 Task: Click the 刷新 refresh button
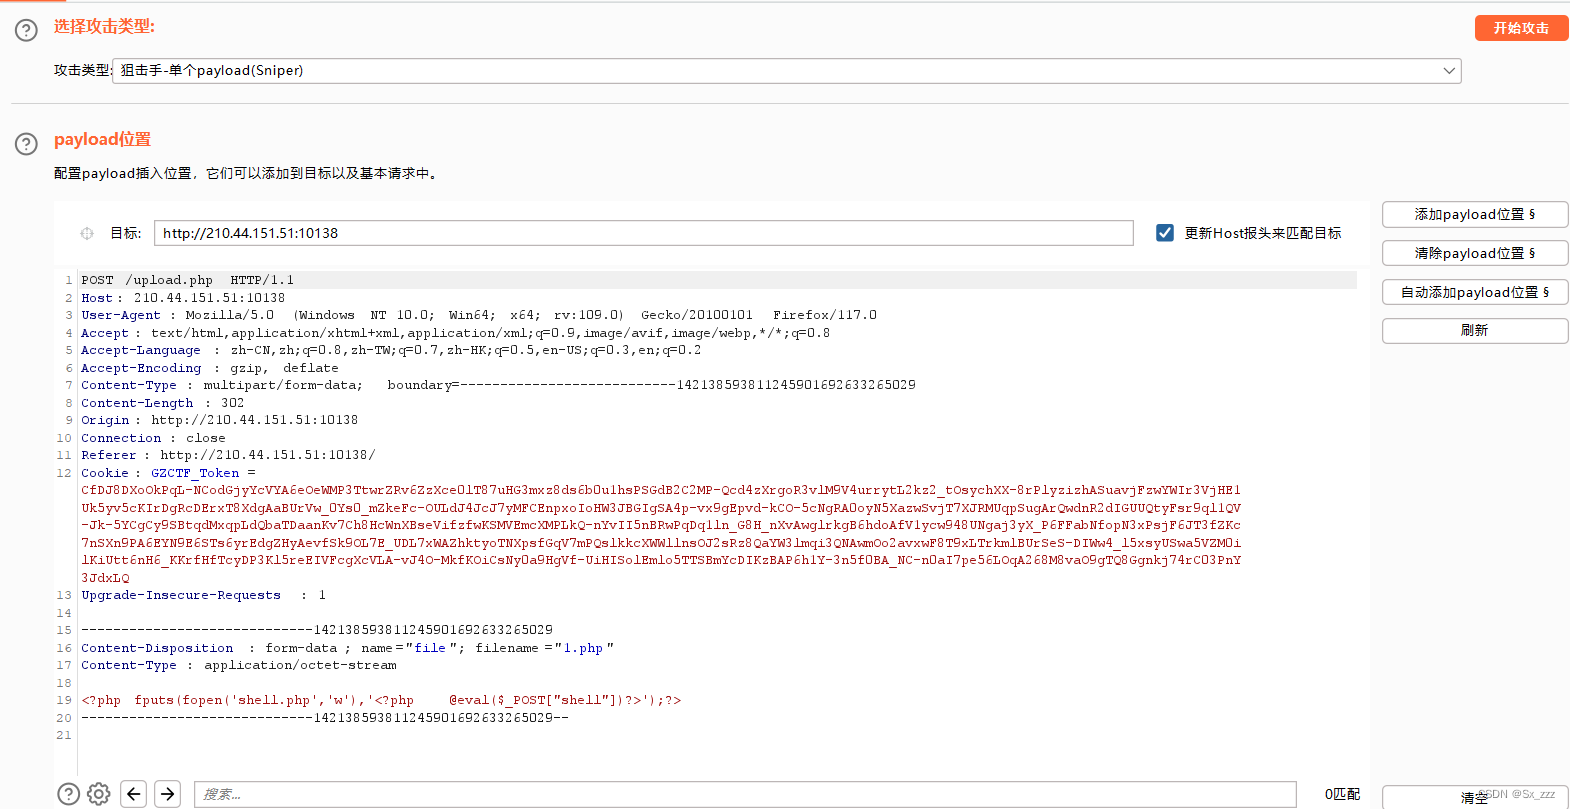click(1475, 331)
